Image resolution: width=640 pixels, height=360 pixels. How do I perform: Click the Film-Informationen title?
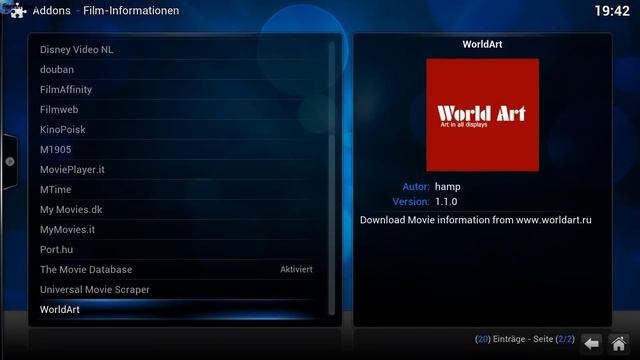[x=131, y=11]
